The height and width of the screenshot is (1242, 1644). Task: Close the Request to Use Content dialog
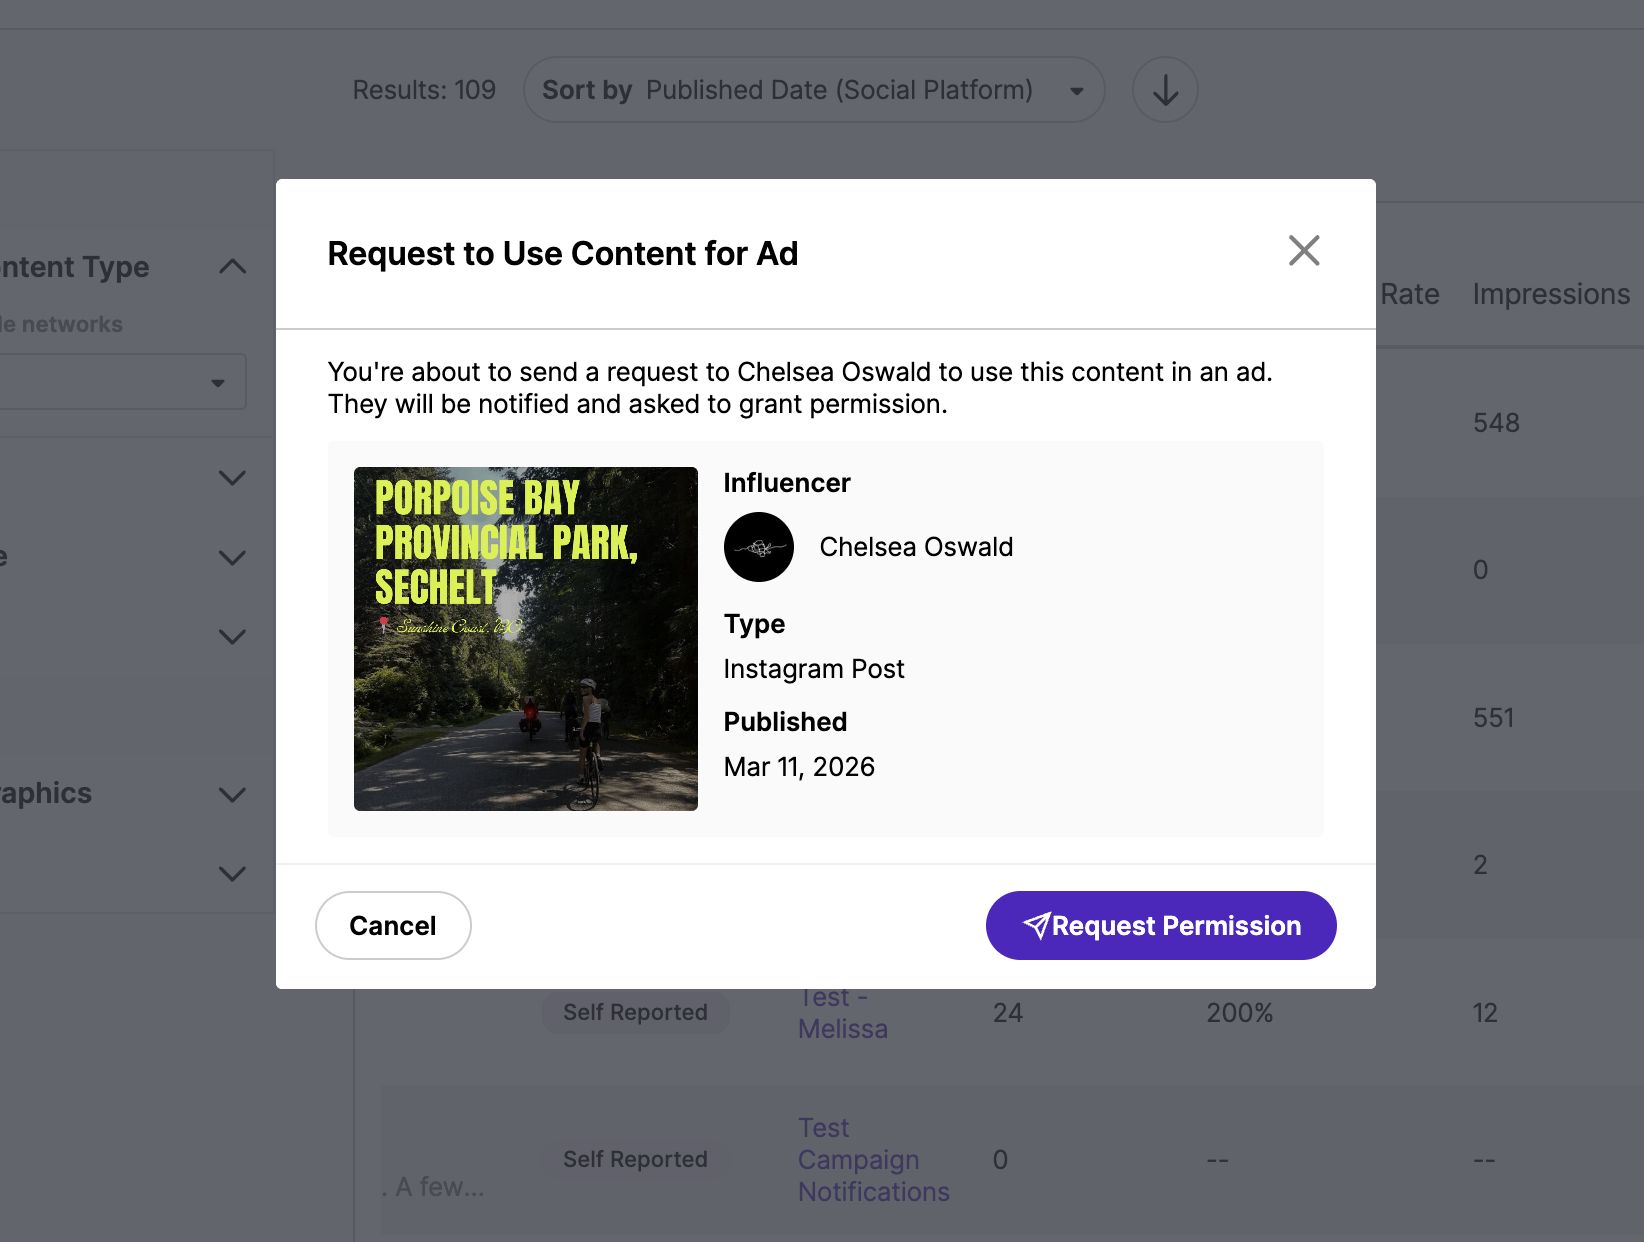pyautogui.click(x=1304, y=251)
